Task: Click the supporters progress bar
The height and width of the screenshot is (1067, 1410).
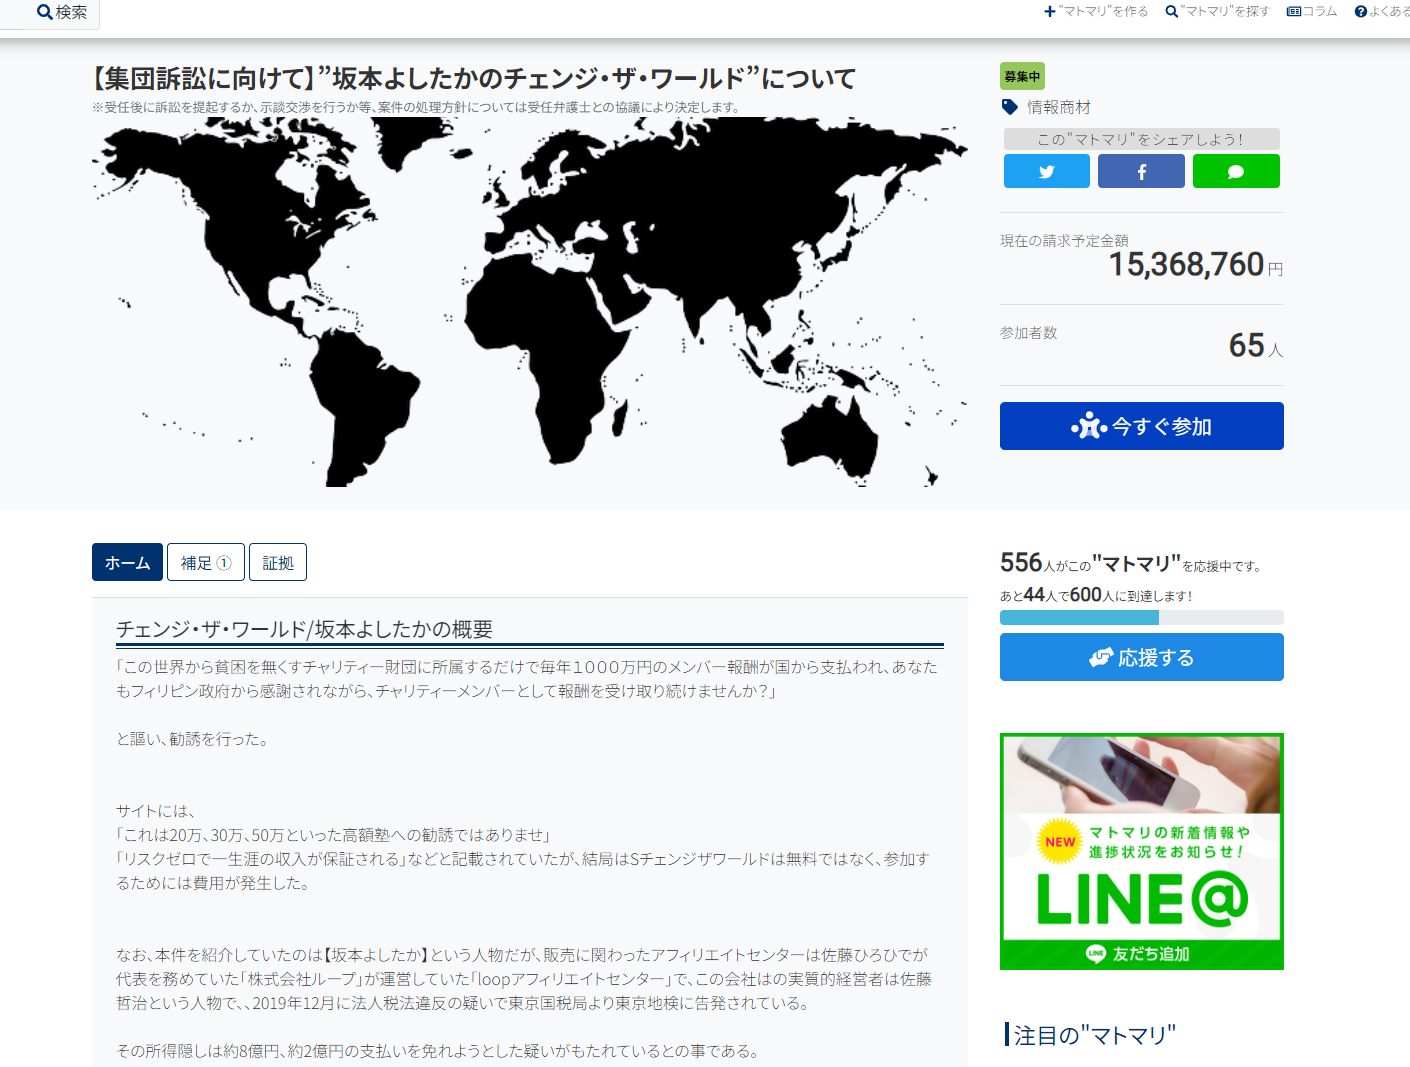Action: coord(1141,617)
